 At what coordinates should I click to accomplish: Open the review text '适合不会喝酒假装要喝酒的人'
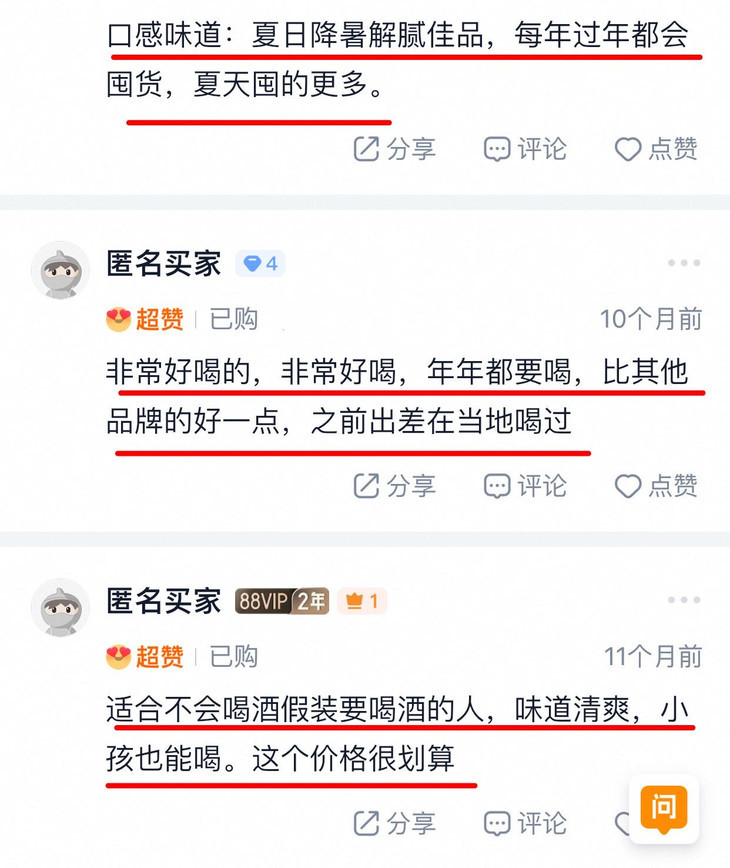296,709
